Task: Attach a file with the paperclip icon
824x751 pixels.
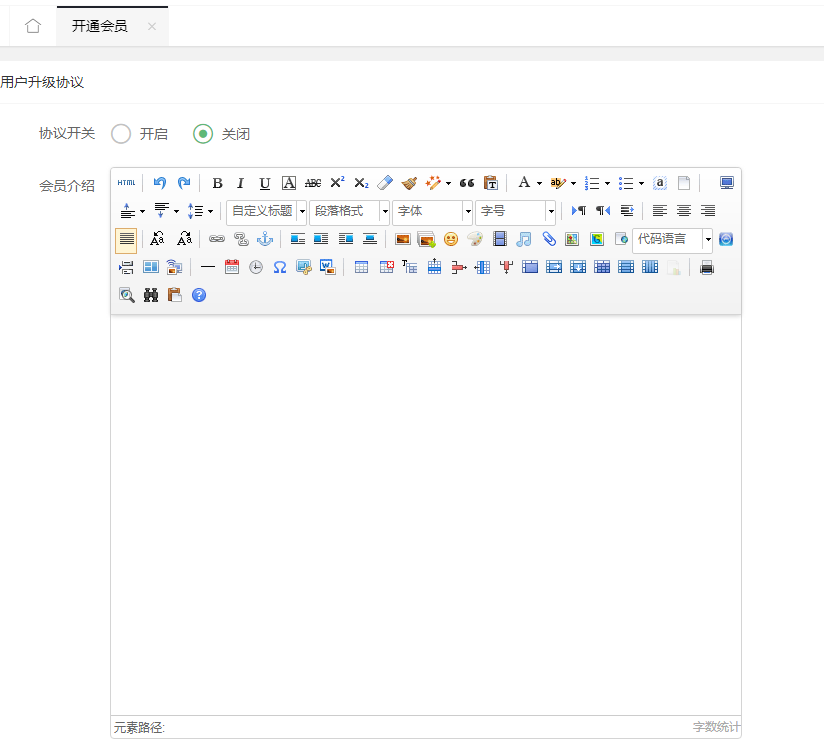Action: (549, 239)
